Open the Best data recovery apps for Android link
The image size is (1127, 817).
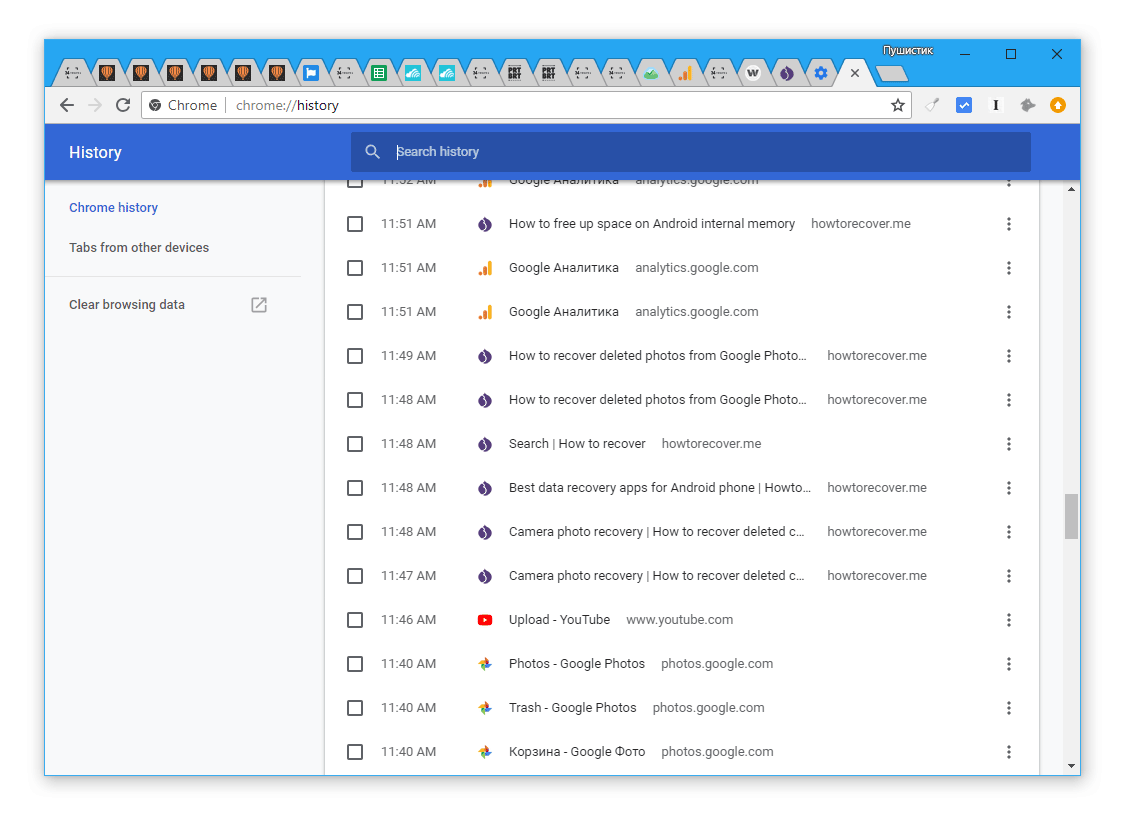coord(660,488)
